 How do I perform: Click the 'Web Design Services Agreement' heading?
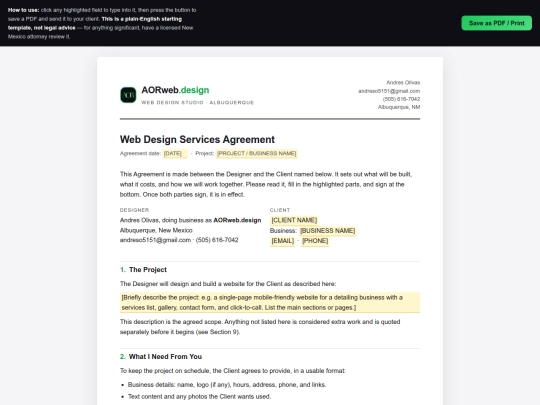tap(197, 139)
